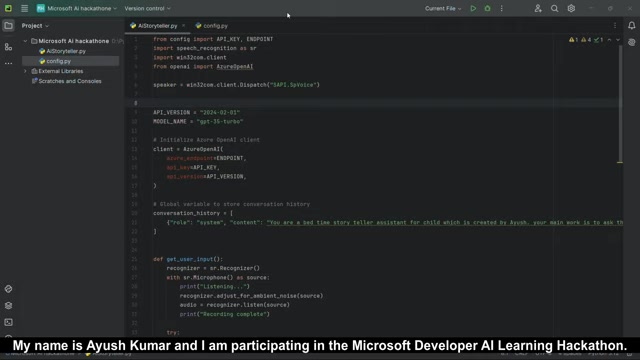
Task: Open the Version control dropdown
Action: point(147,8)
